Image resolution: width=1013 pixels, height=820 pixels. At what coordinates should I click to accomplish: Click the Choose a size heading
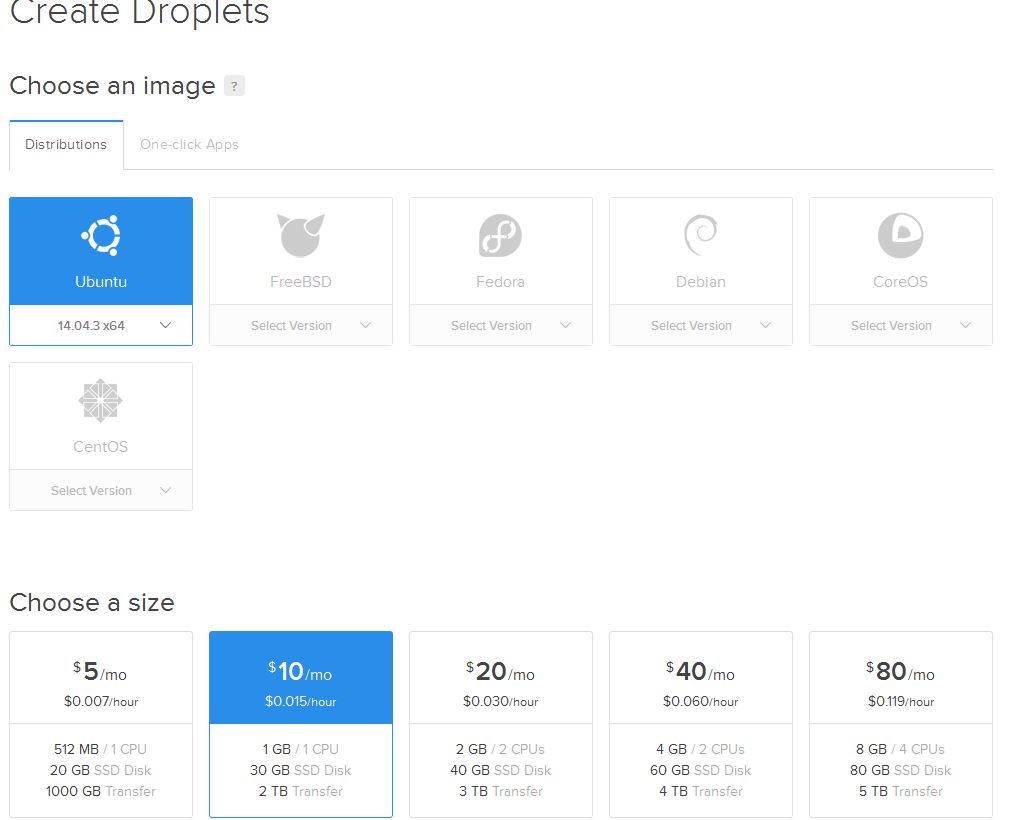pyautogui.click(x=92, y=603)
